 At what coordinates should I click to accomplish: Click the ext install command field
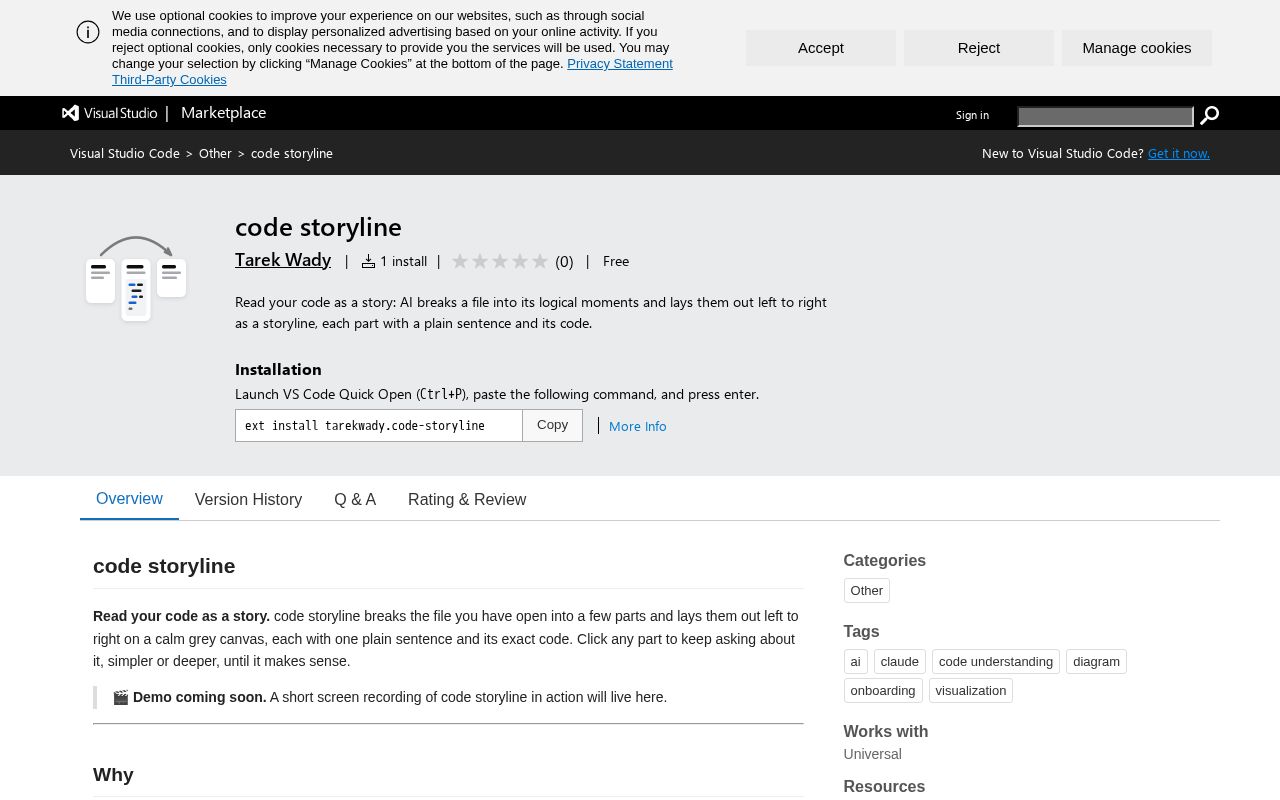pos(379,425)
